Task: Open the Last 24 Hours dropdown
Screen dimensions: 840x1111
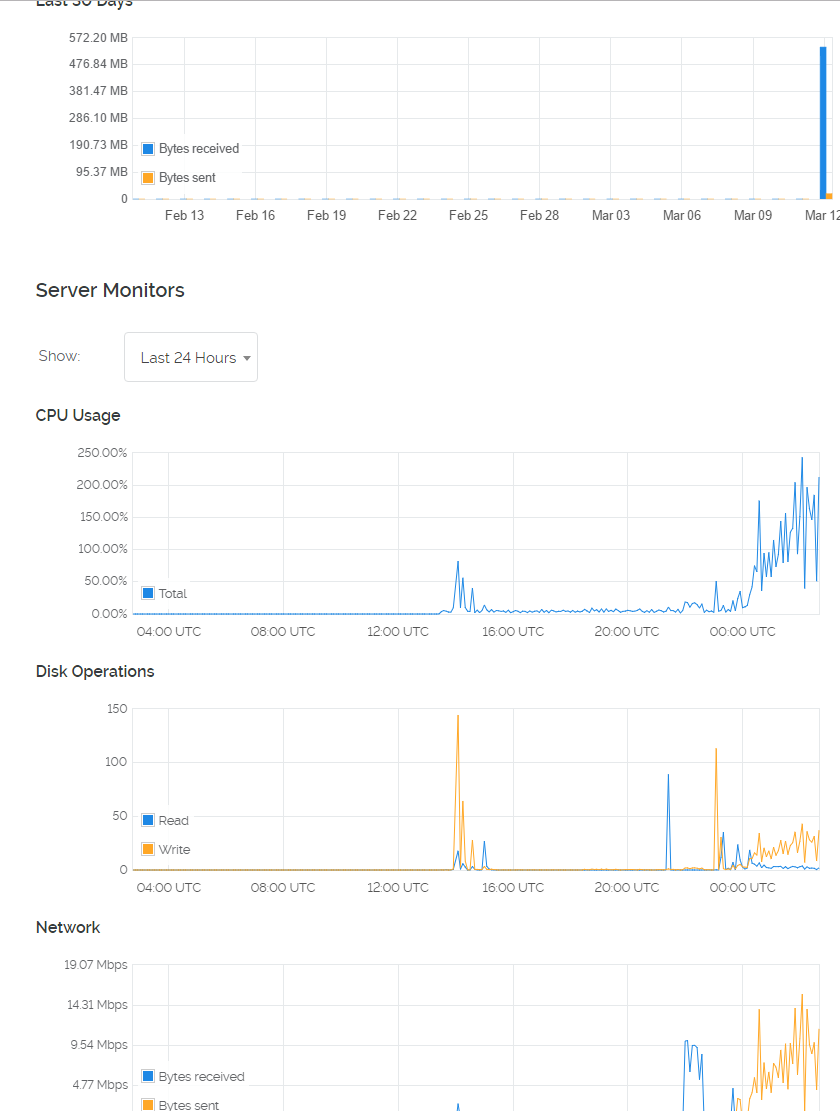Action: coord(191,357)
